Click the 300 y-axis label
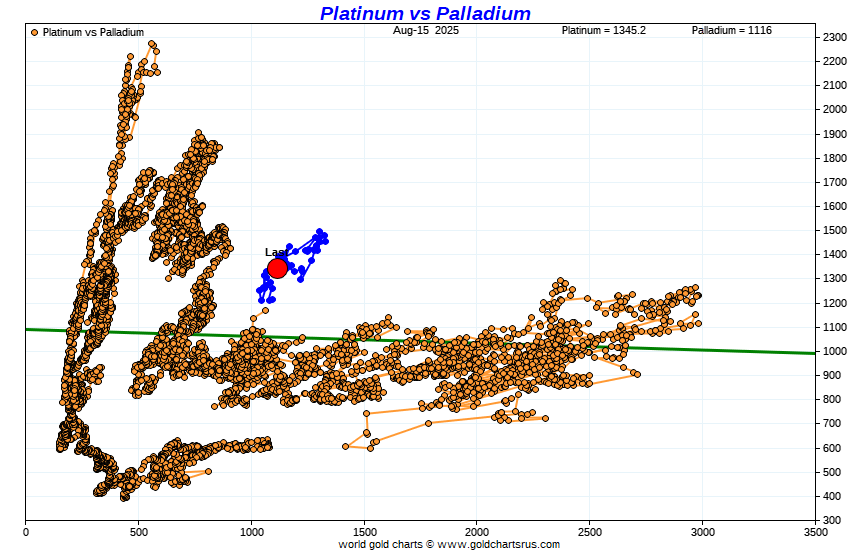The height and width of the screenshot is (550, 850). (x=832, y=520)
